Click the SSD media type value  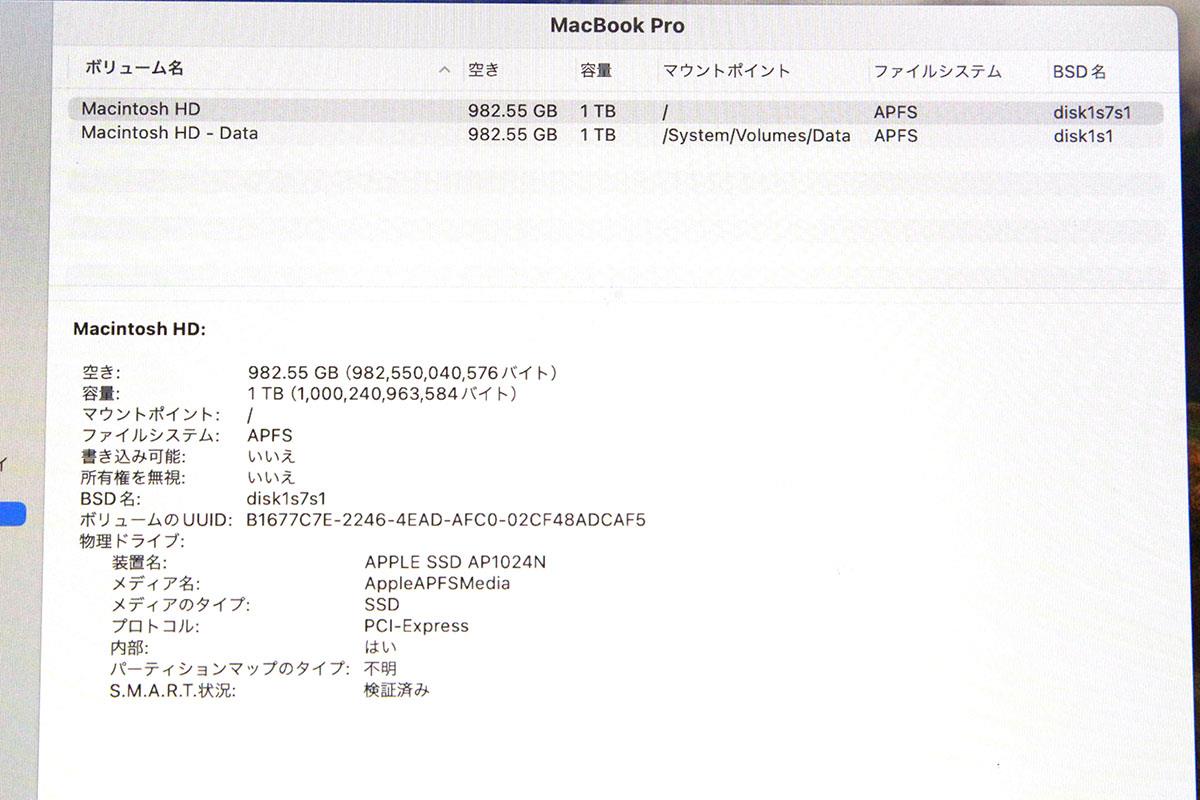[x=382, y=604]
